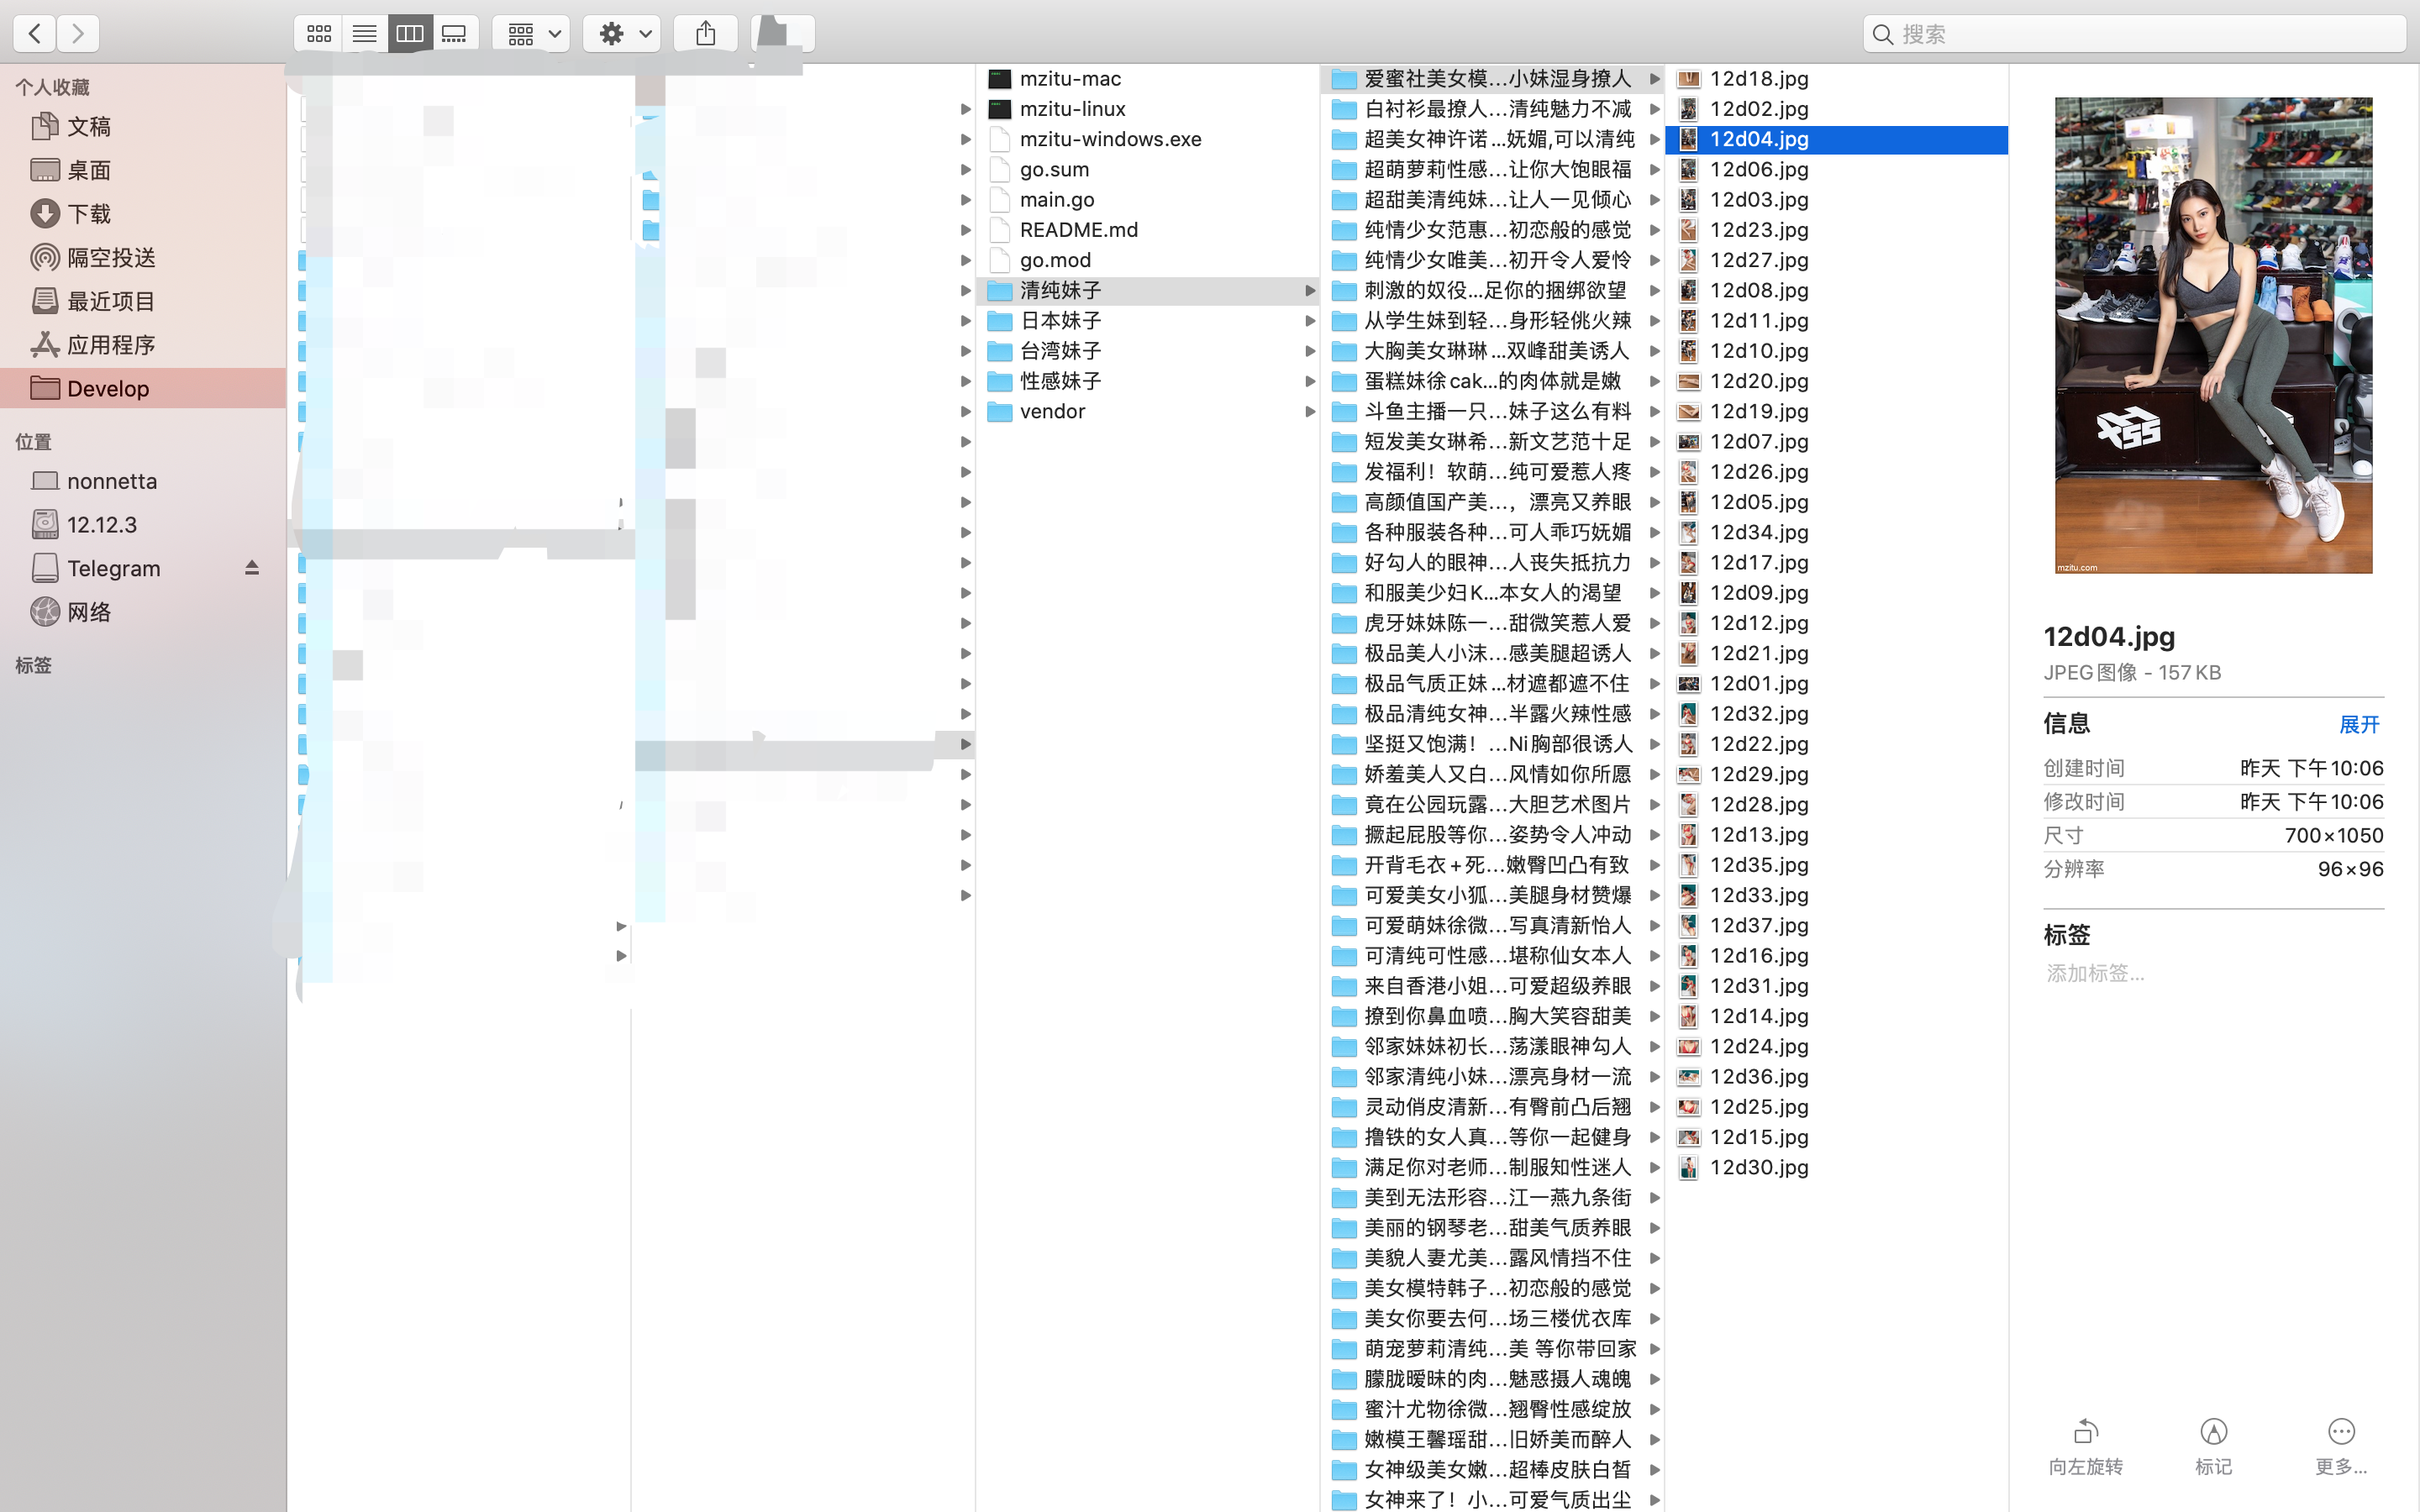Viewport: 2420px width, 1512px height.
Task: Select the file 12d36.jpg
Action: 1837,1077
